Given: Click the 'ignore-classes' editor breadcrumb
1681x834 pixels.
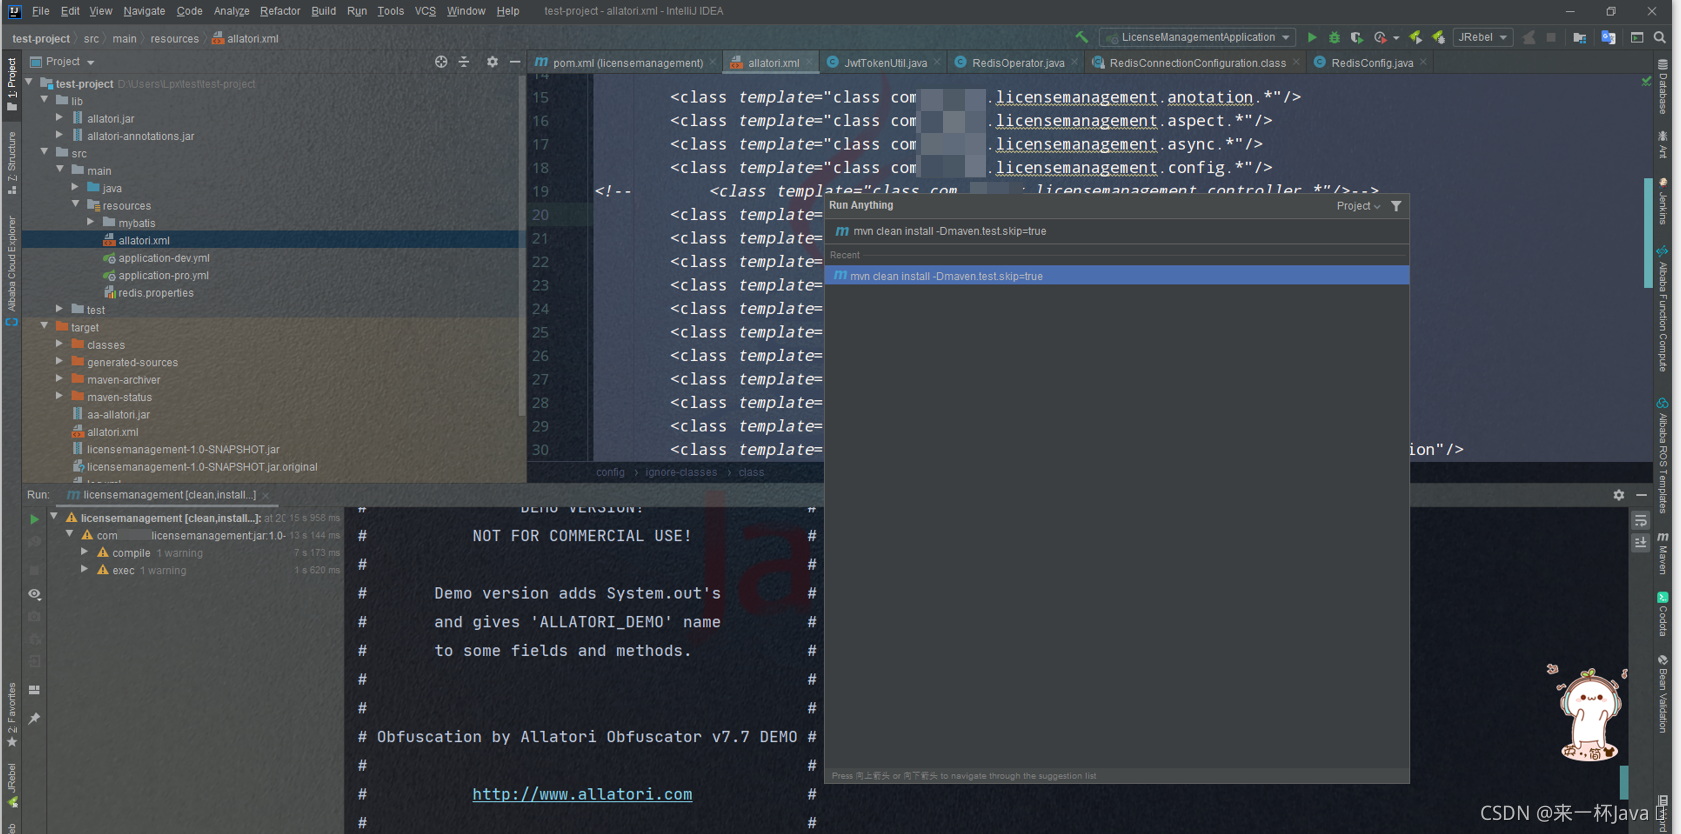Looking at the screenshot, I should (x=681, y=472).
